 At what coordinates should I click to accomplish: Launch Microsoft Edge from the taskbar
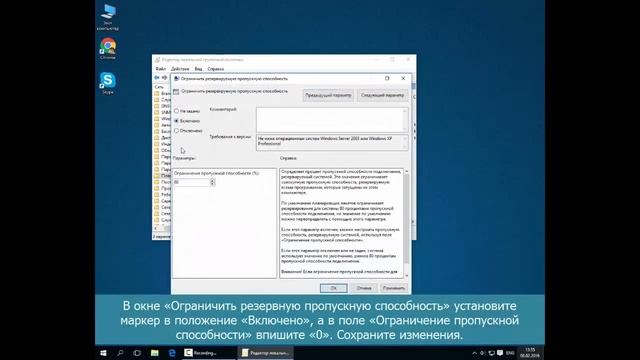pos(172,353)
